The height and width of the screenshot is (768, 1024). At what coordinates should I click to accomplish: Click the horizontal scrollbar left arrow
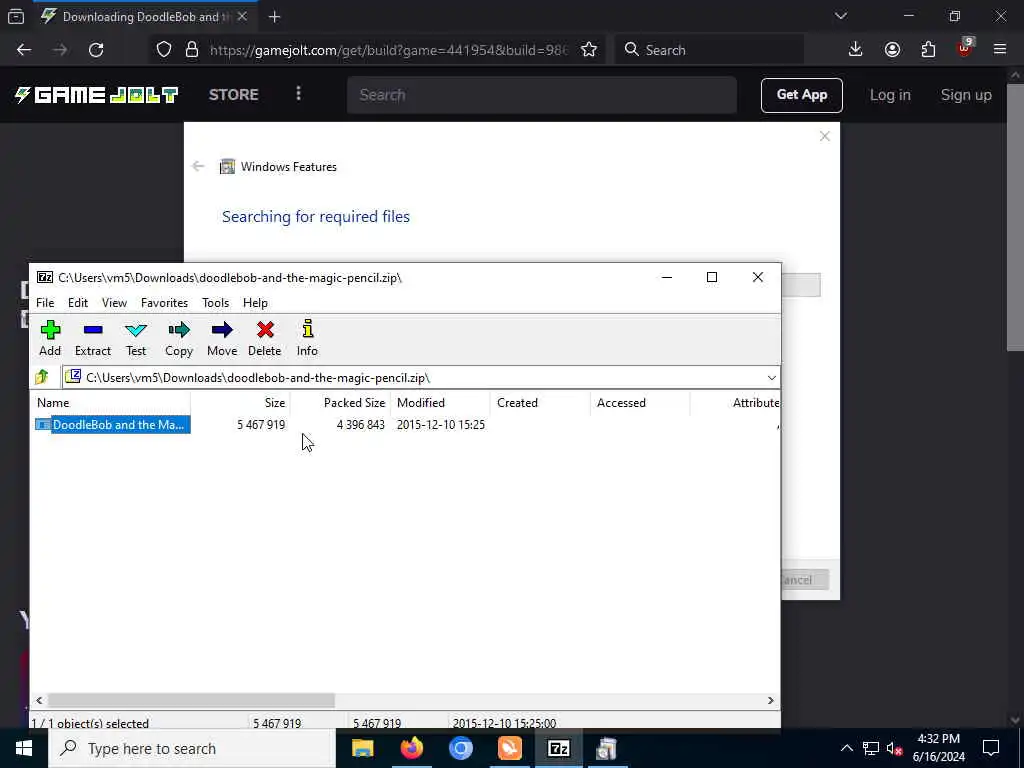click(39, 700)
